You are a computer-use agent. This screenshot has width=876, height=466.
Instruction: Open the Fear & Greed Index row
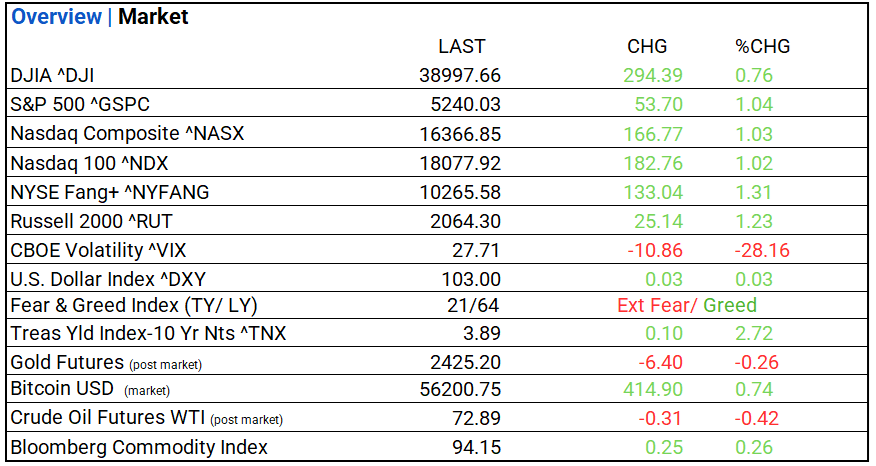click(x=124, y=306)
